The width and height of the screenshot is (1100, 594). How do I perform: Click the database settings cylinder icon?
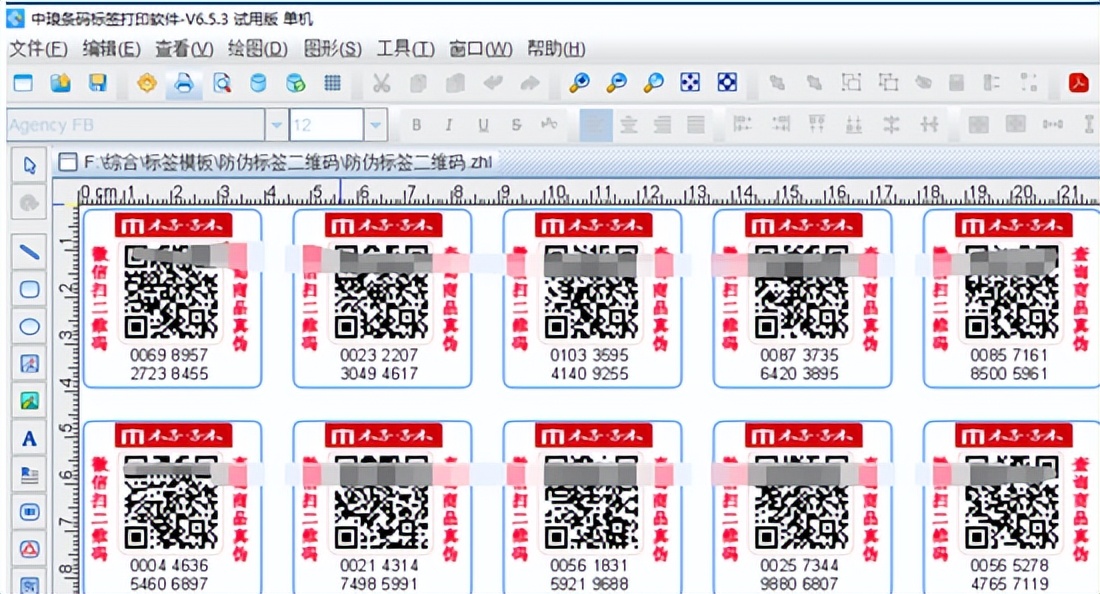tap(258, 84)
